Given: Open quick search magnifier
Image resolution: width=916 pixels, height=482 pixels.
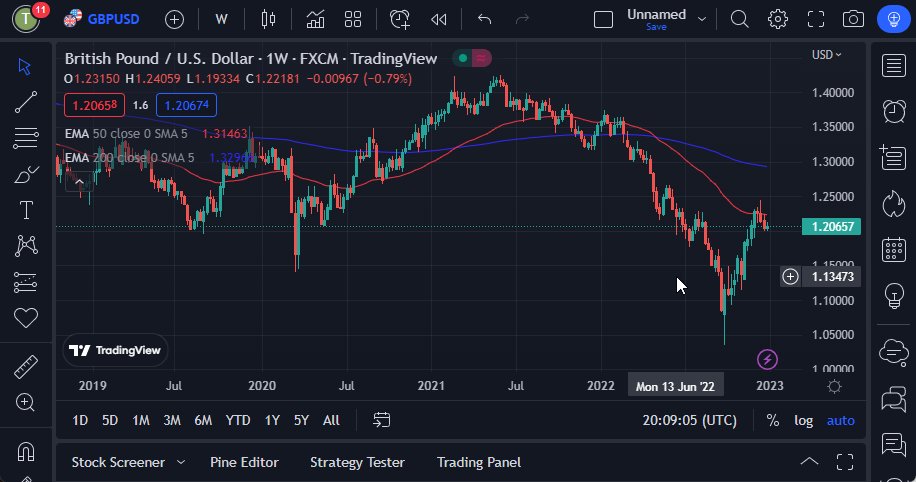Looking at the screenshot, I should 740,19.
